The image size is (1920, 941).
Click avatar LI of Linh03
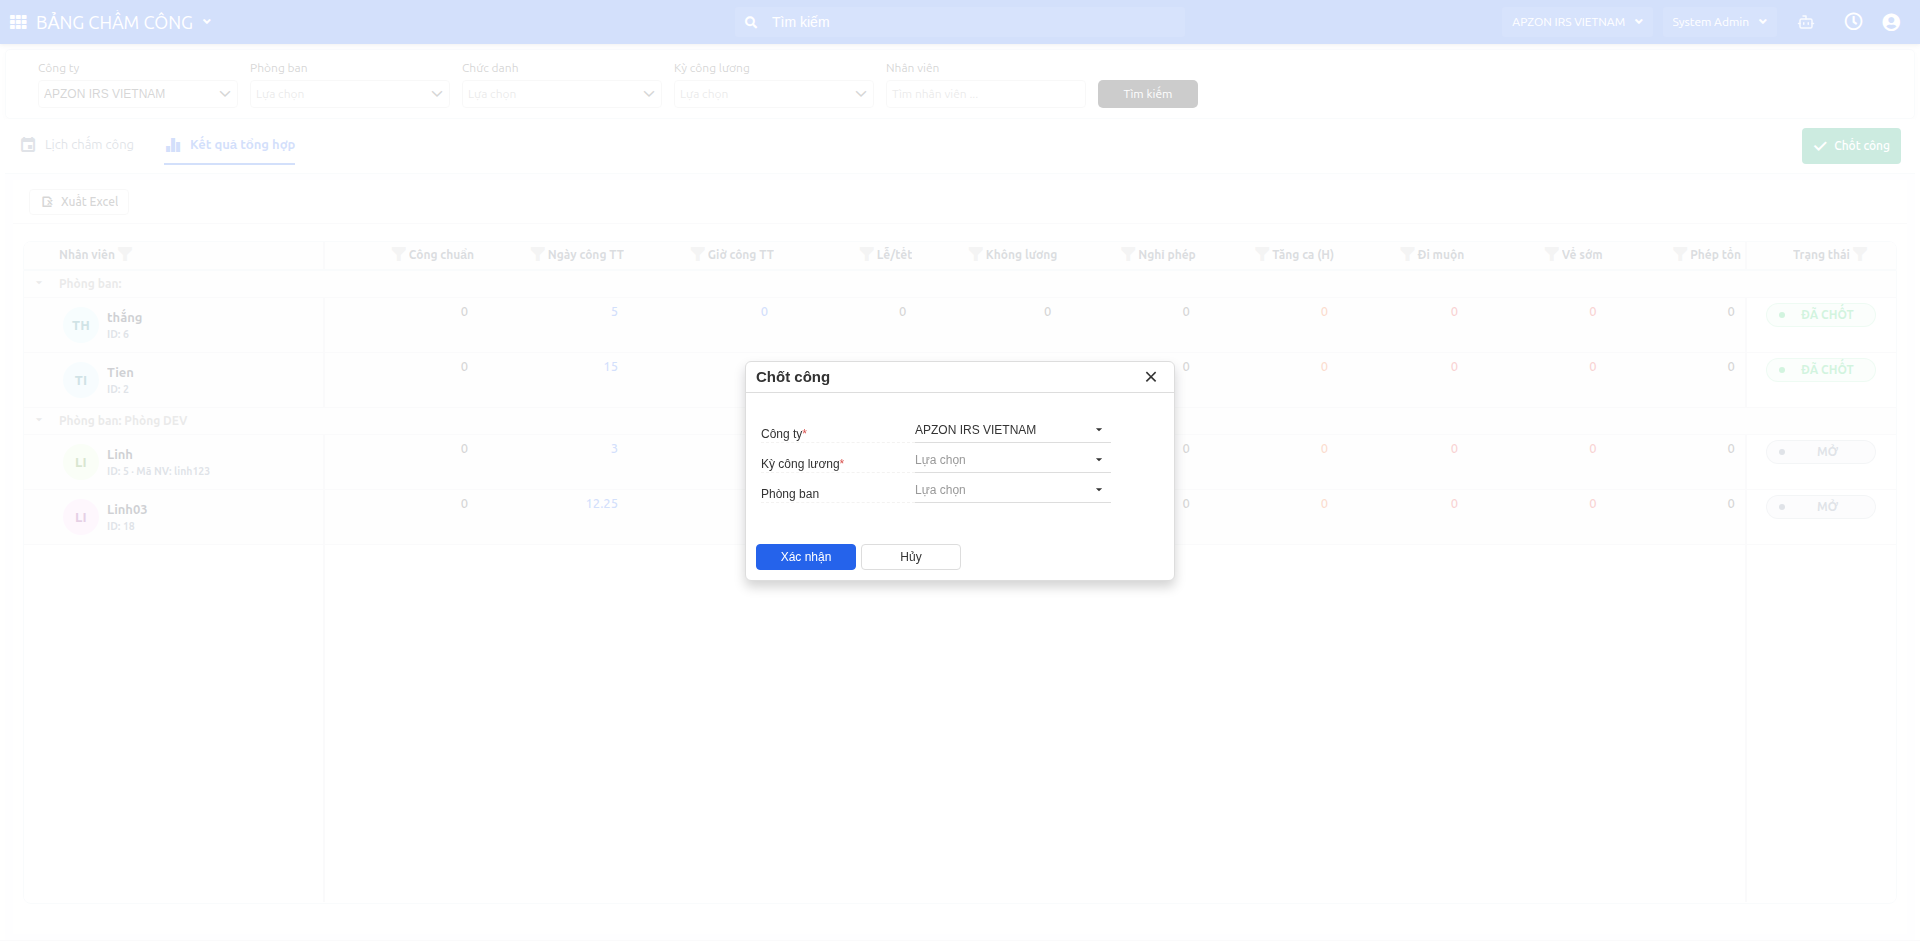click(81, 517)
